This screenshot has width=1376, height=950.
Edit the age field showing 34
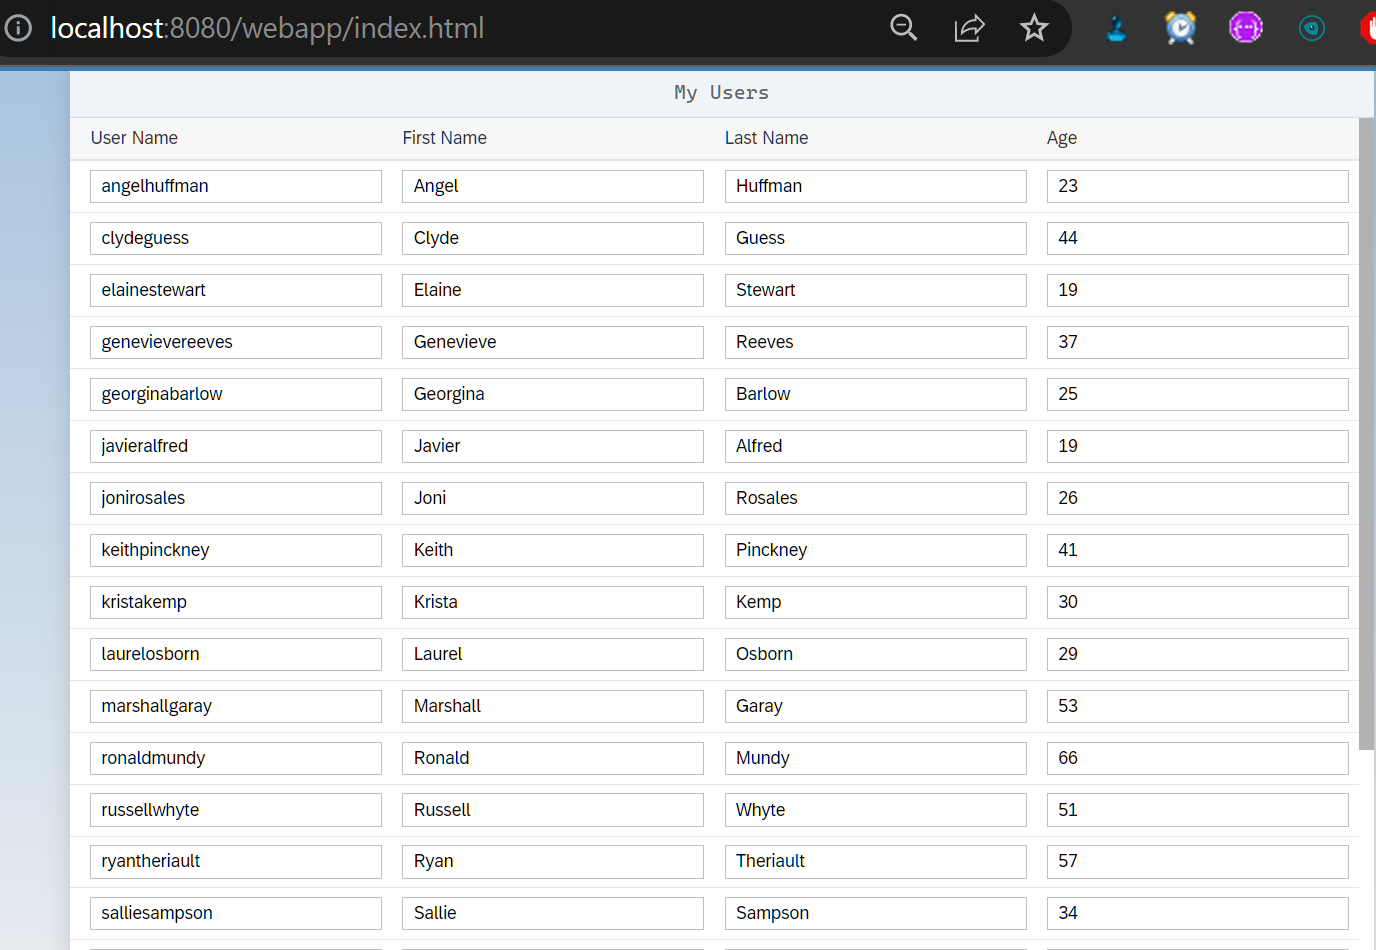click(x=1198, y=913)
